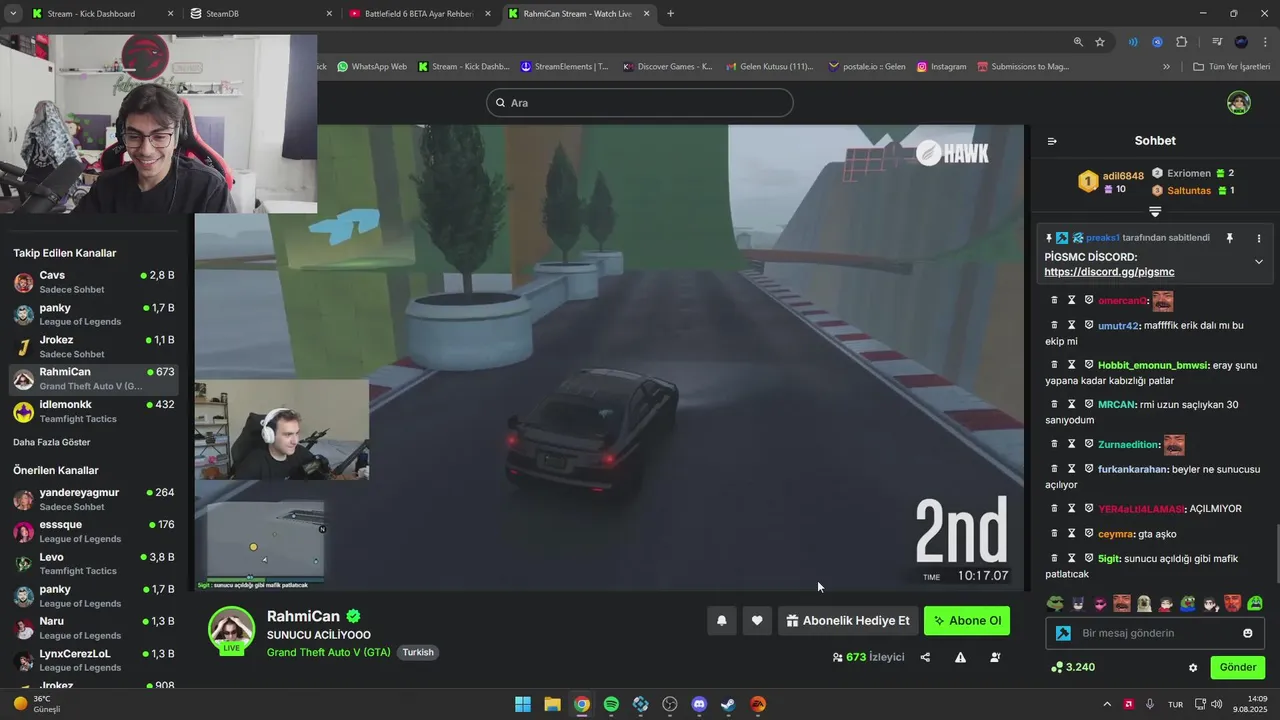Open the Levo recommended channel

95,563
